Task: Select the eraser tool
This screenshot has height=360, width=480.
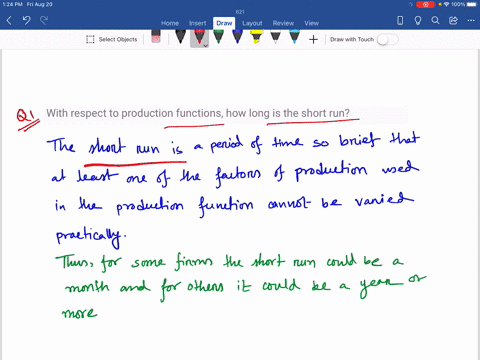Action: click(156, 37)
